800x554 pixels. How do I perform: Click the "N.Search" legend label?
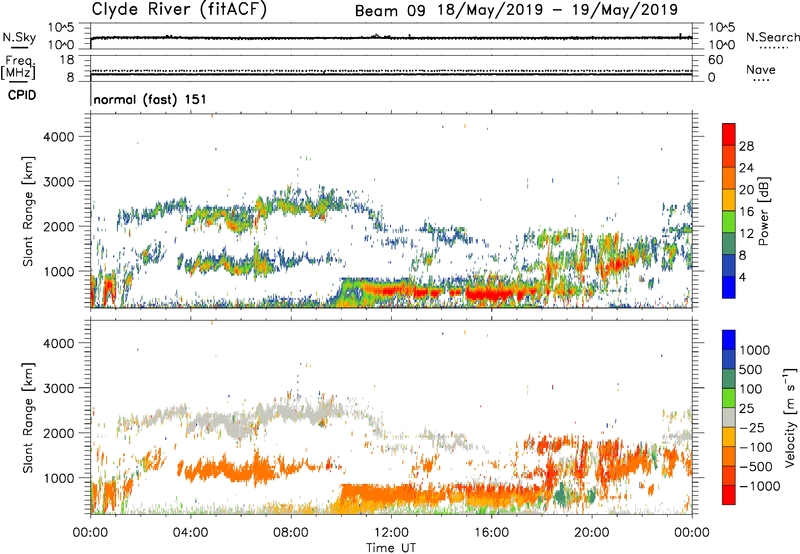(x=773, y=37)
